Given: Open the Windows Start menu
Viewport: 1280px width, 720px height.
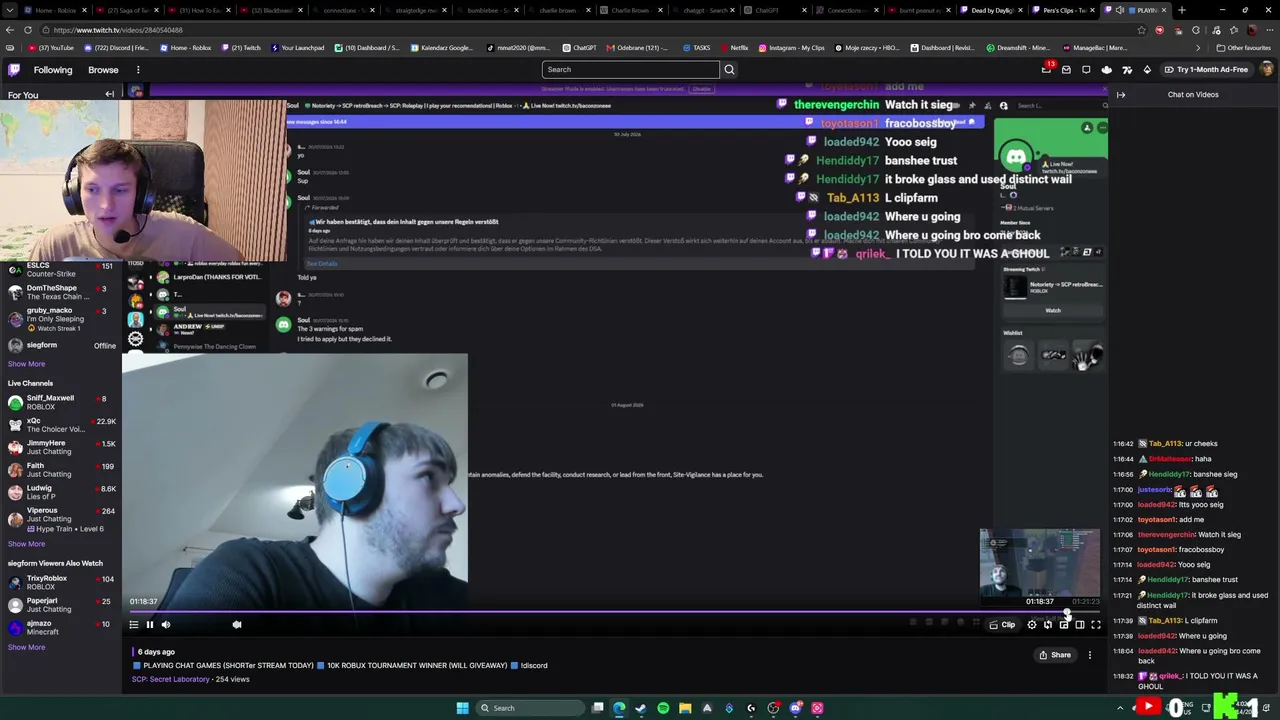Looking at the screenshot, I should click(462, 708).
